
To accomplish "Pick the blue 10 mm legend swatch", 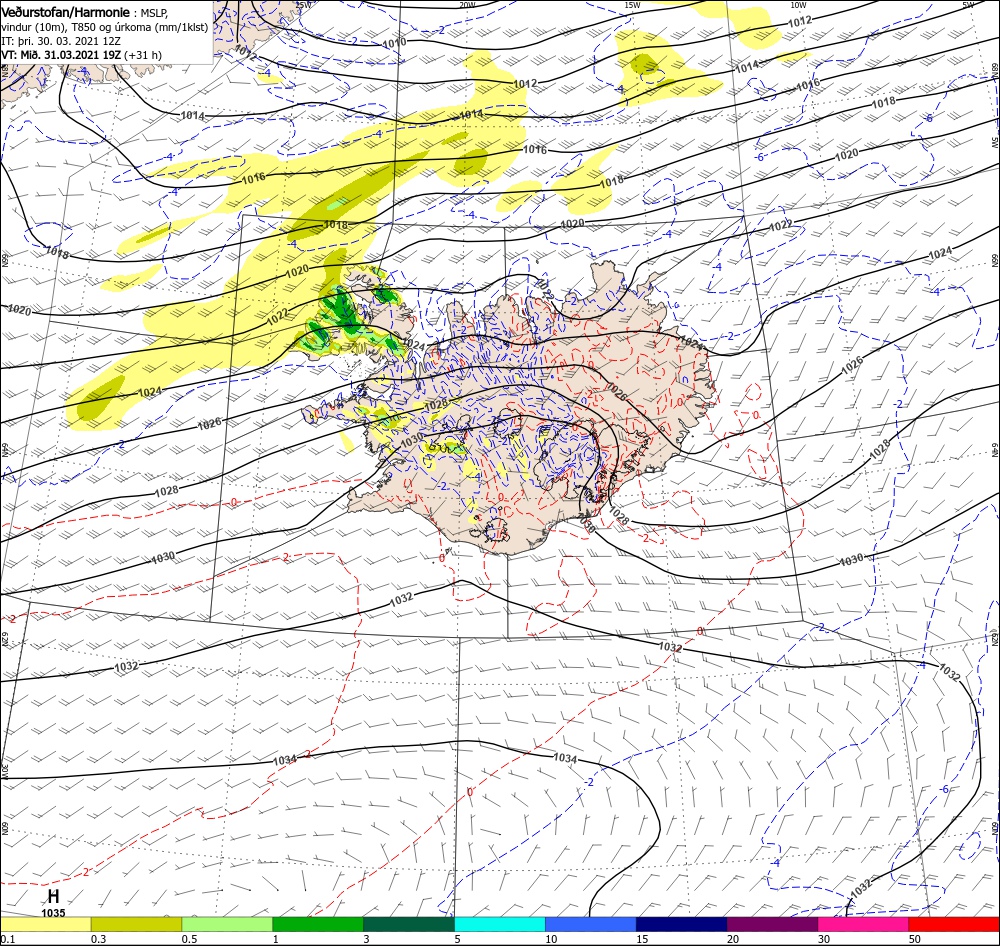I will 591,925.
